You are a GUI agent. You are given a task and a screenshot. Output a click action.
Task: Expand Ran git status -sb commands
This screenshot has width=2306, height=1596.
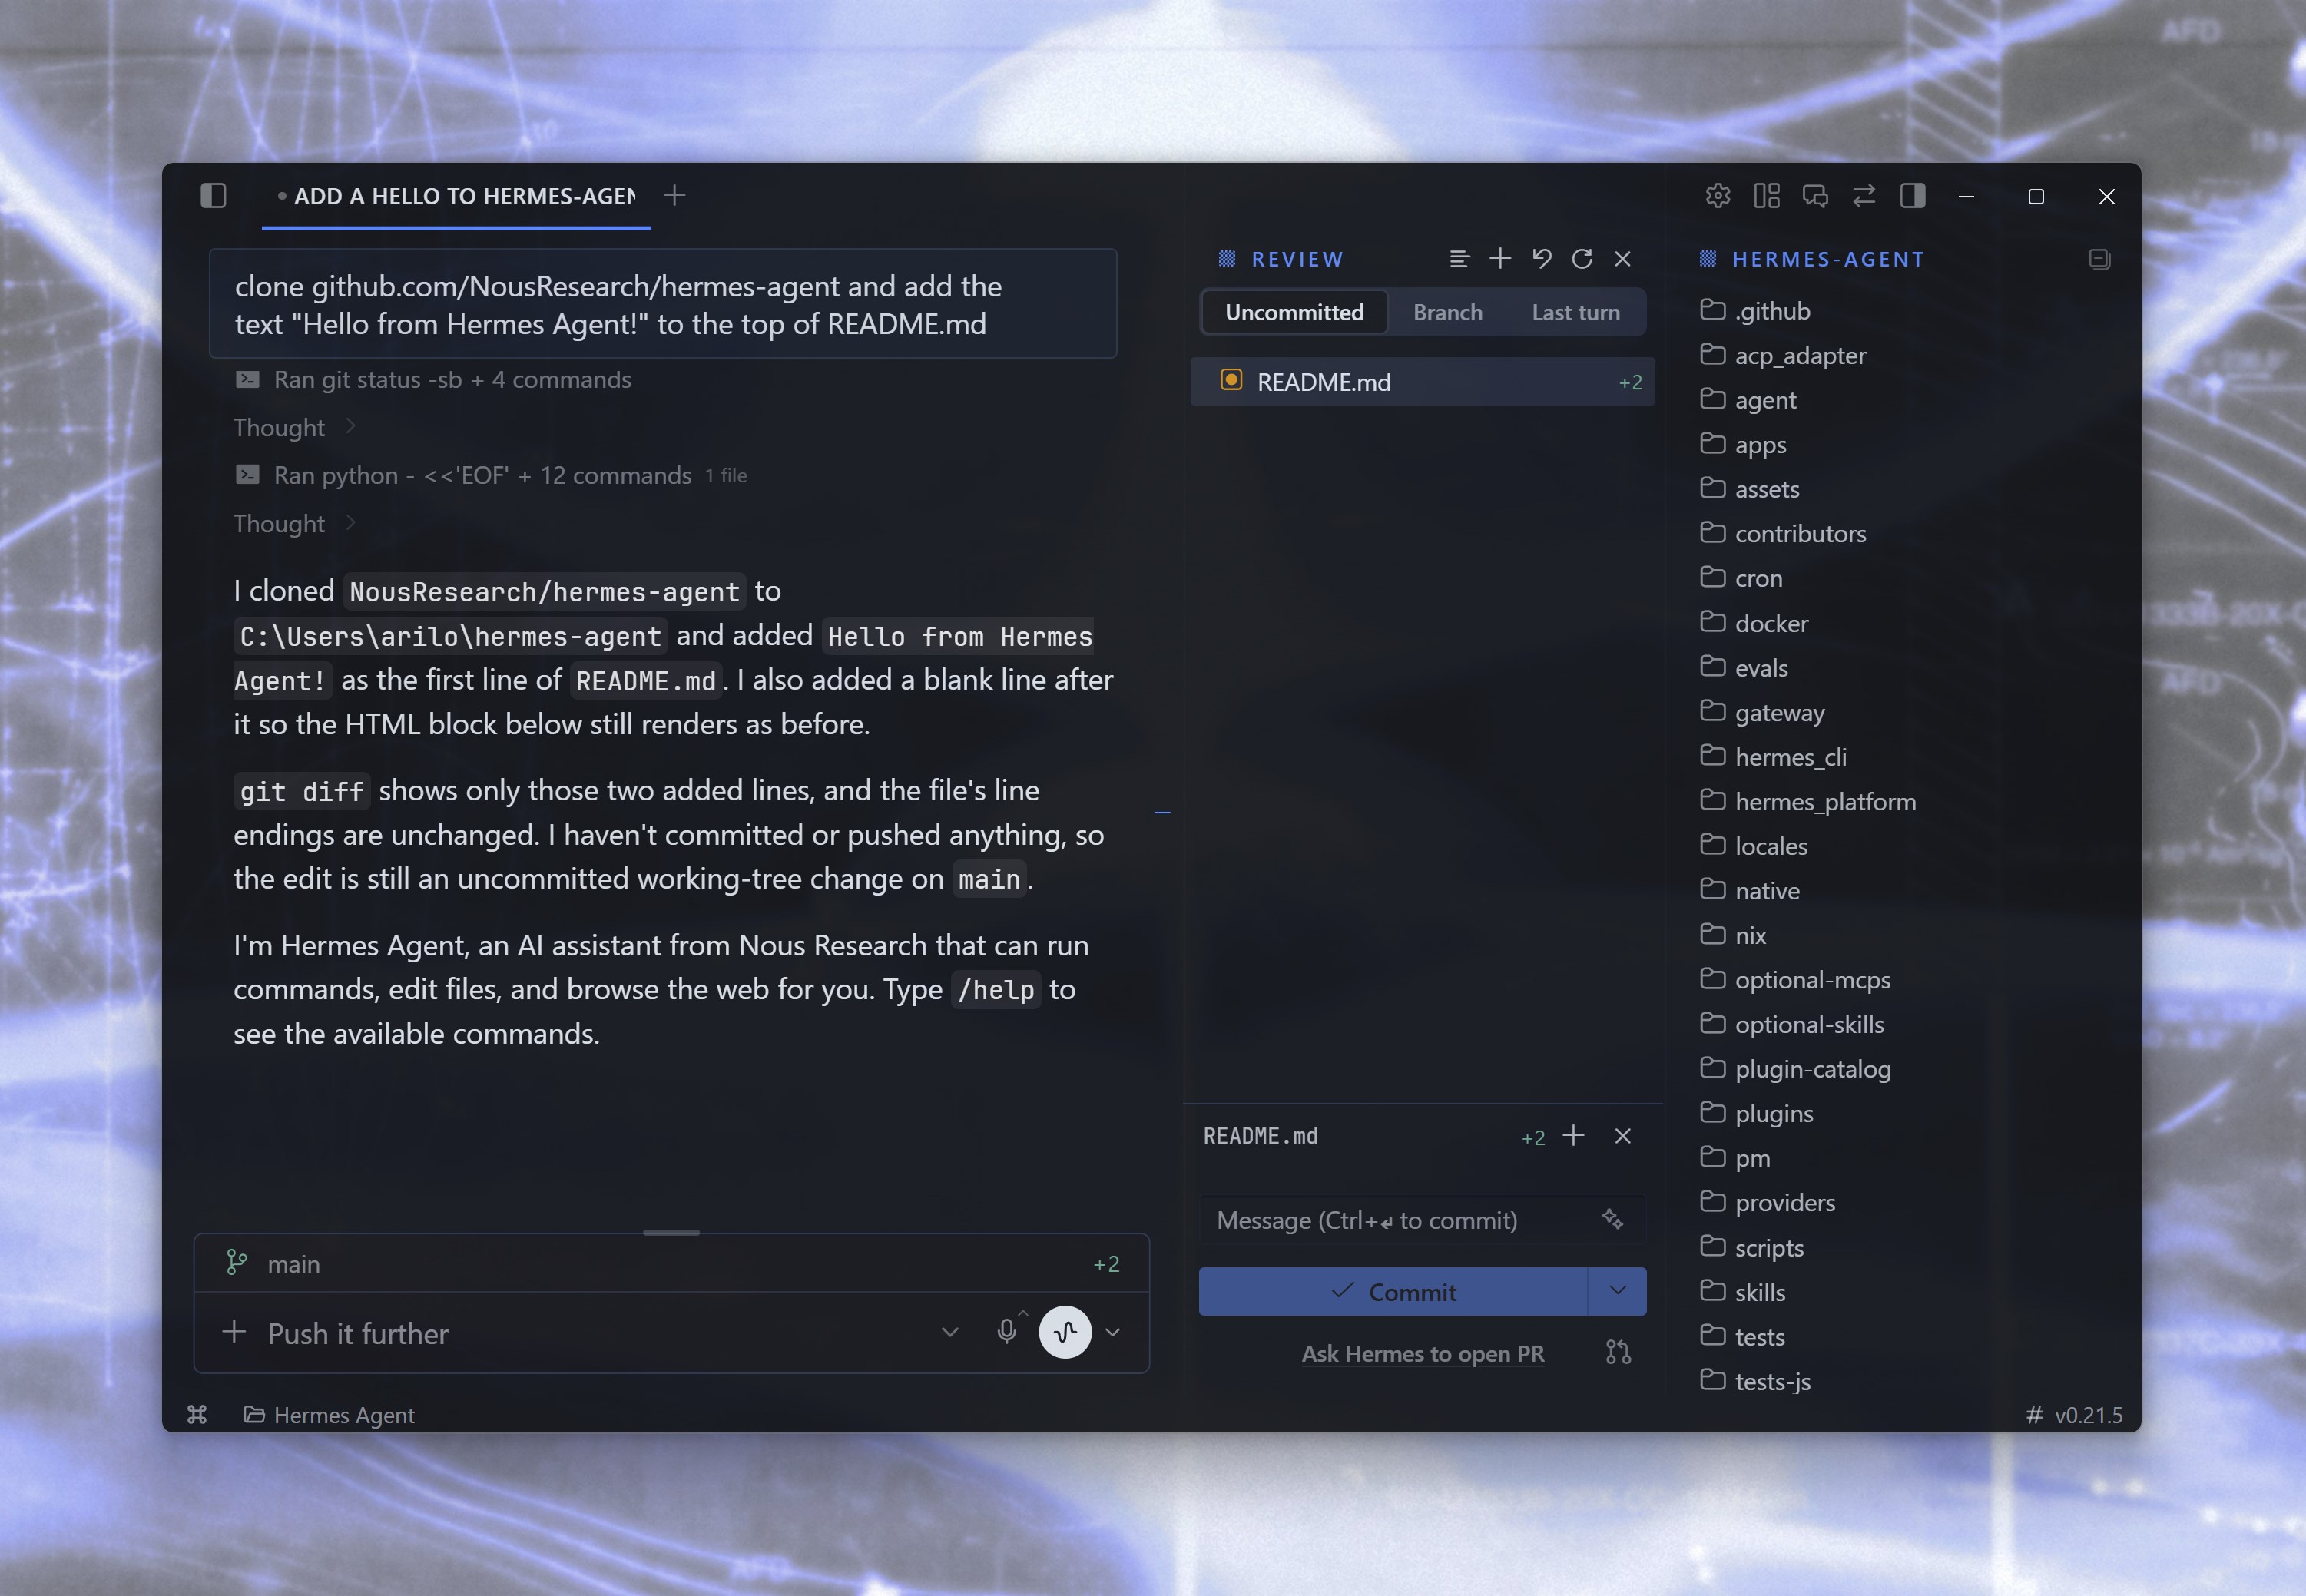(x=433, y=380)
